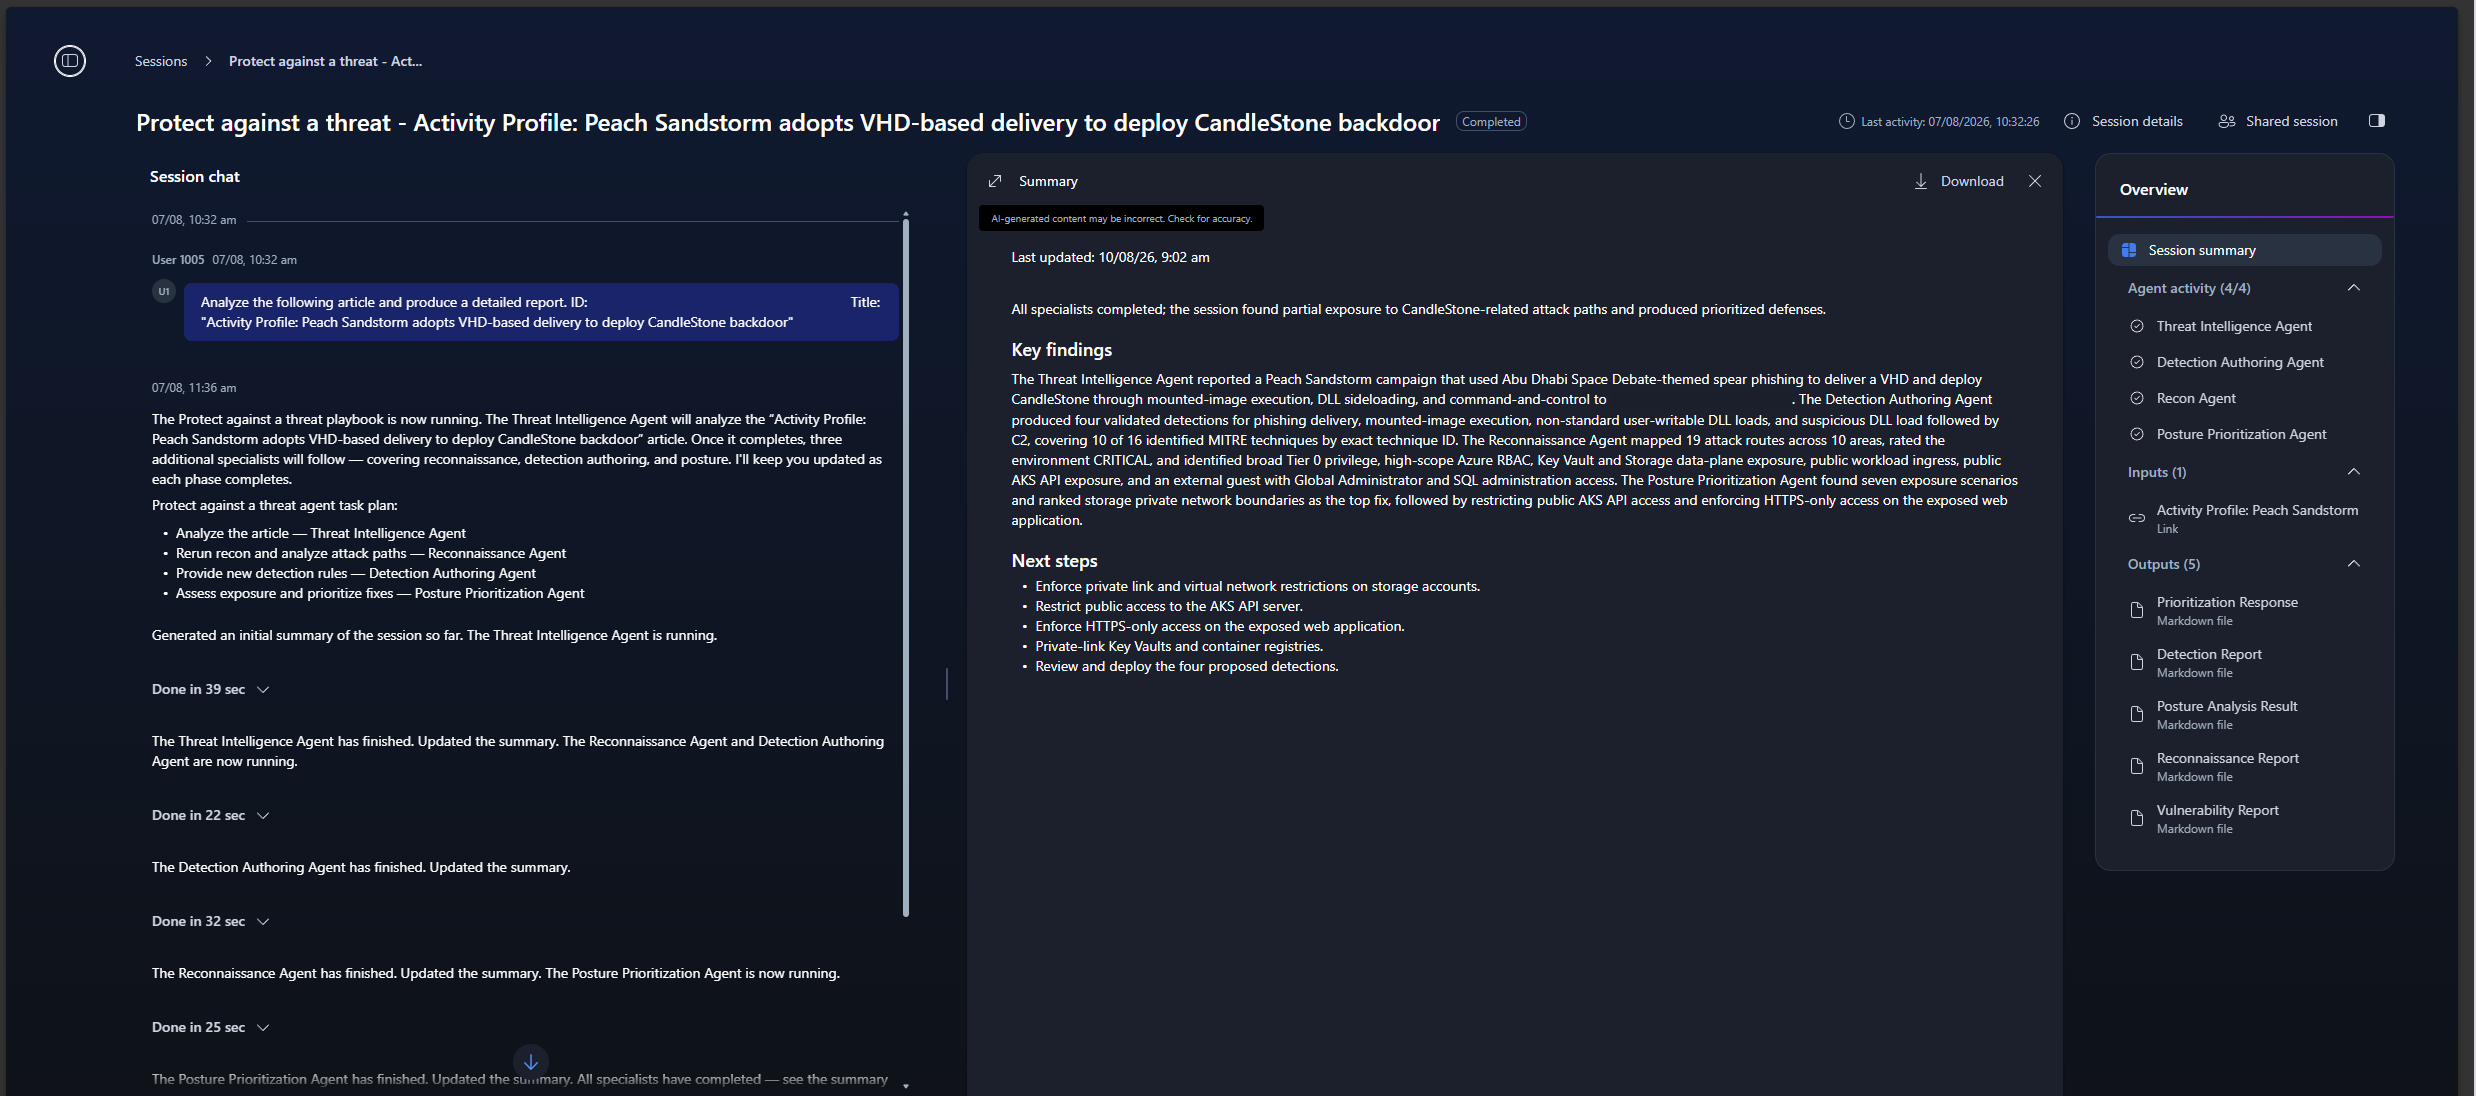Close the Summary panel
2476x1096 pixels.
pos(2035,181)
